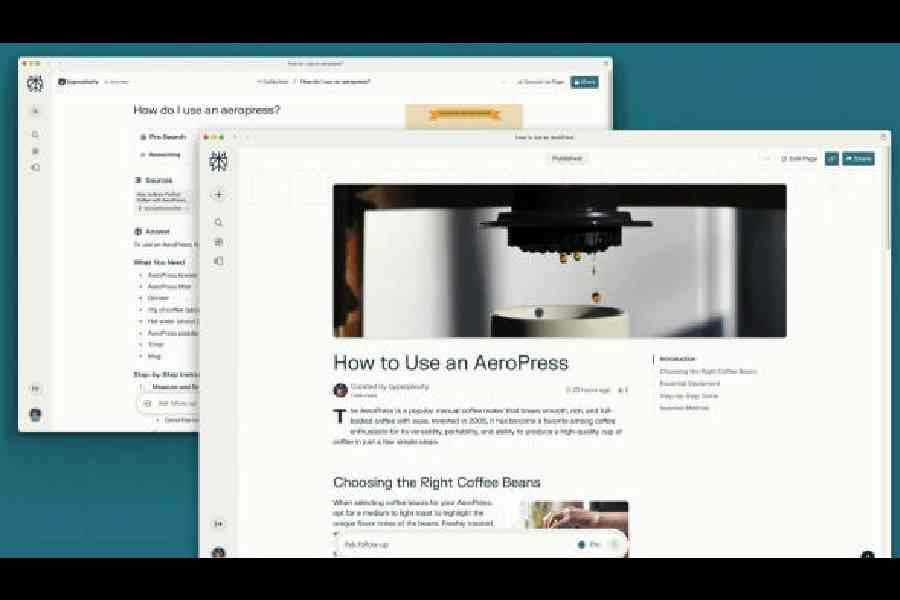Open Library icon in the back window sidebar
Image resolution: width=900 pixels, height=600 pixels.
pyautogui.click(x=36, y=168)
